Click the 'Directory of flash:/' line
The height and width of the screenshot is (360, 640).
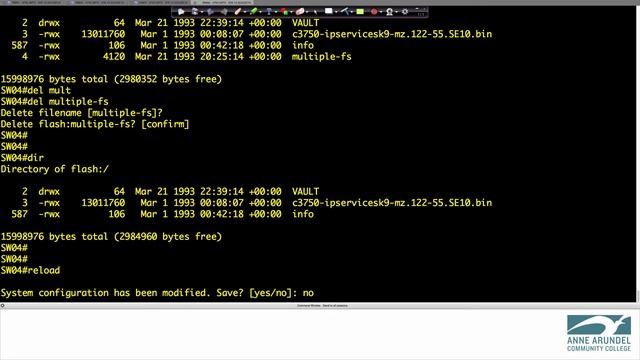click(x=55, y=169)
